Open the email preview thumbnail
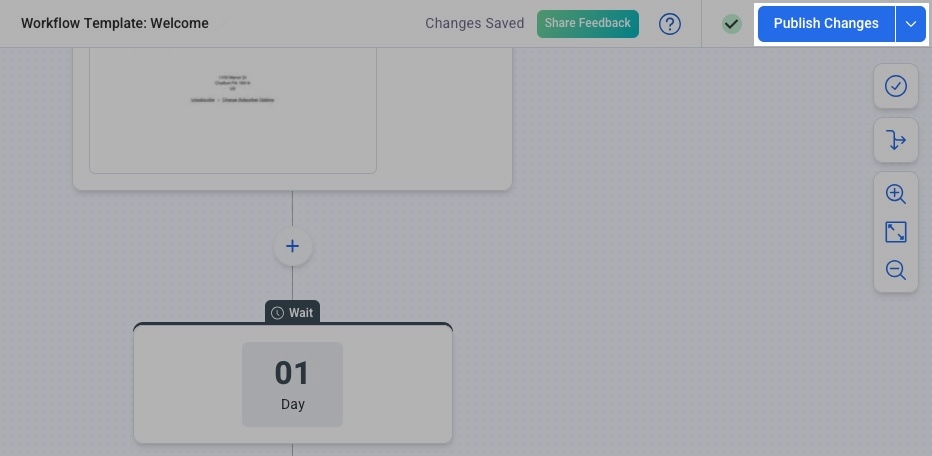The image size is (932, 456). click(233, 110)
